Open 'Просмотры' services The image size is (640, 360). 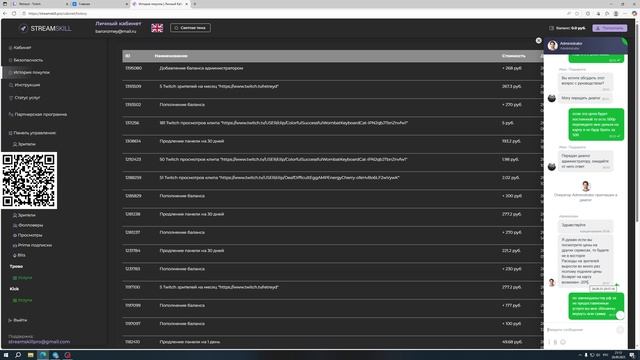pos(30,235)
